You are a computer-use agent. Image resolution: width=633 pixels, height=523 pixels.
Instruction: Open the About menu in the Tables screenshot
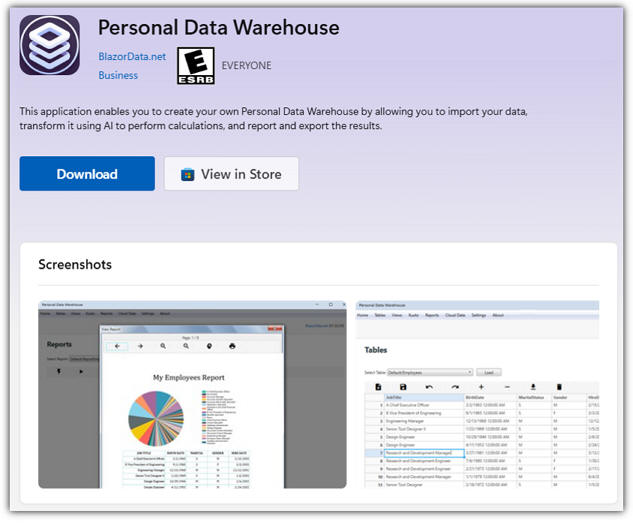[x=498, y=315]
